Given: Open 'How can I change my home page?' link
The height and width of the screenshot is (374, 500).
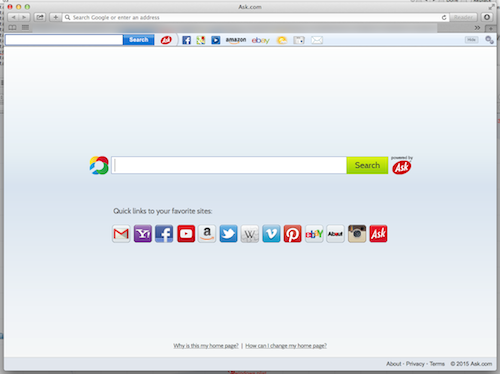Looking at the screenshot, I should (286, 346).
